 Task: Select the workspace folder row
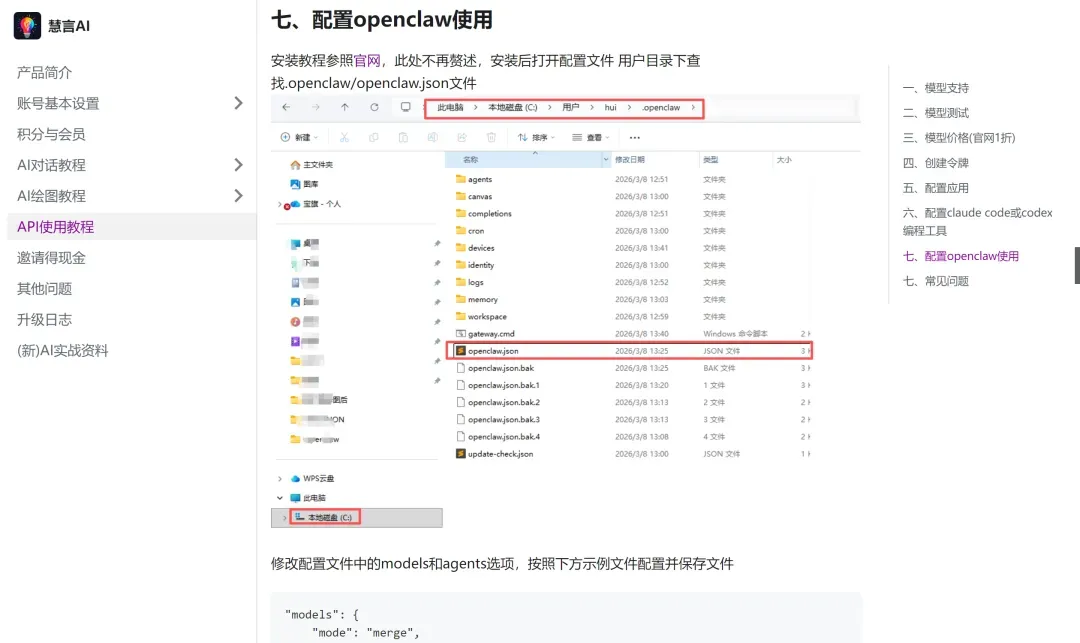click(x=629, y=317)
